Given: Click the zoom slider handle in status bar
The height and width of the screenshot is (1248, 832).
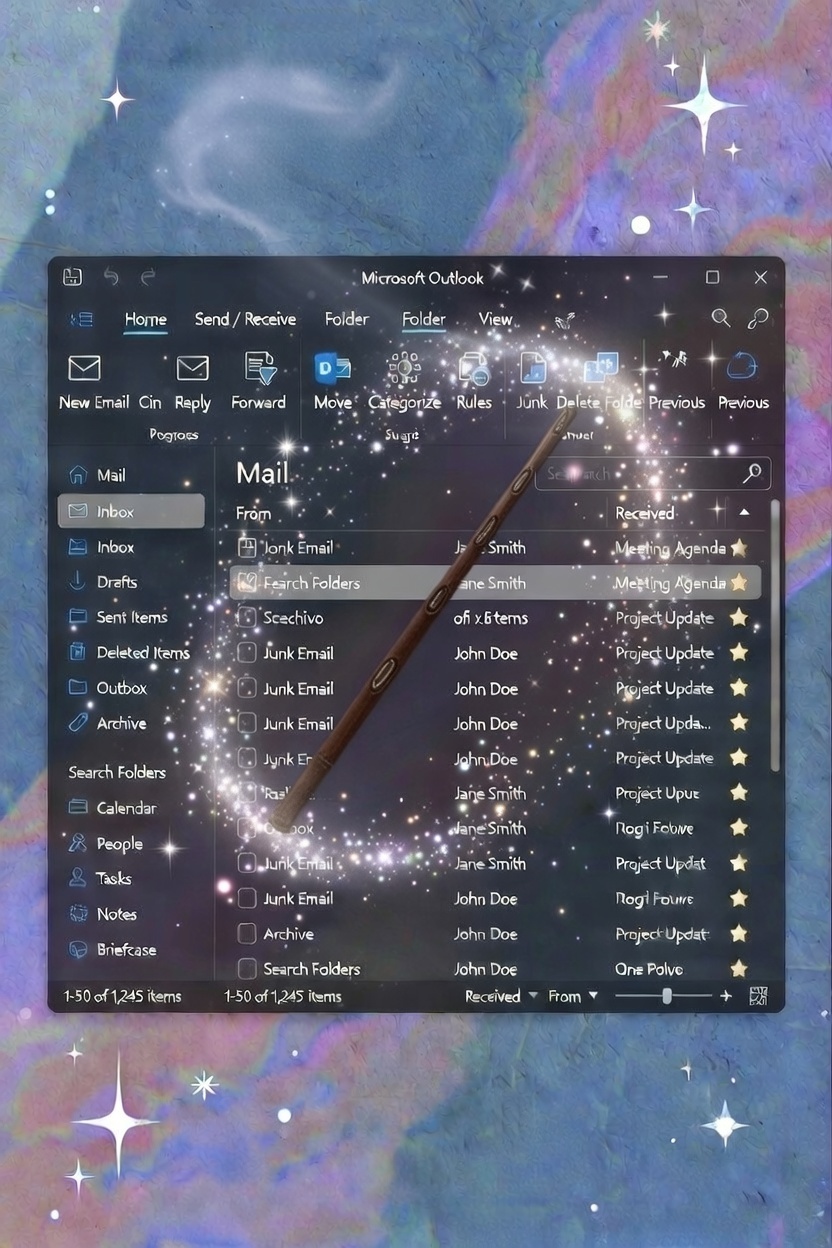Looking at the screenshot, I should click(x=667, y=996).
